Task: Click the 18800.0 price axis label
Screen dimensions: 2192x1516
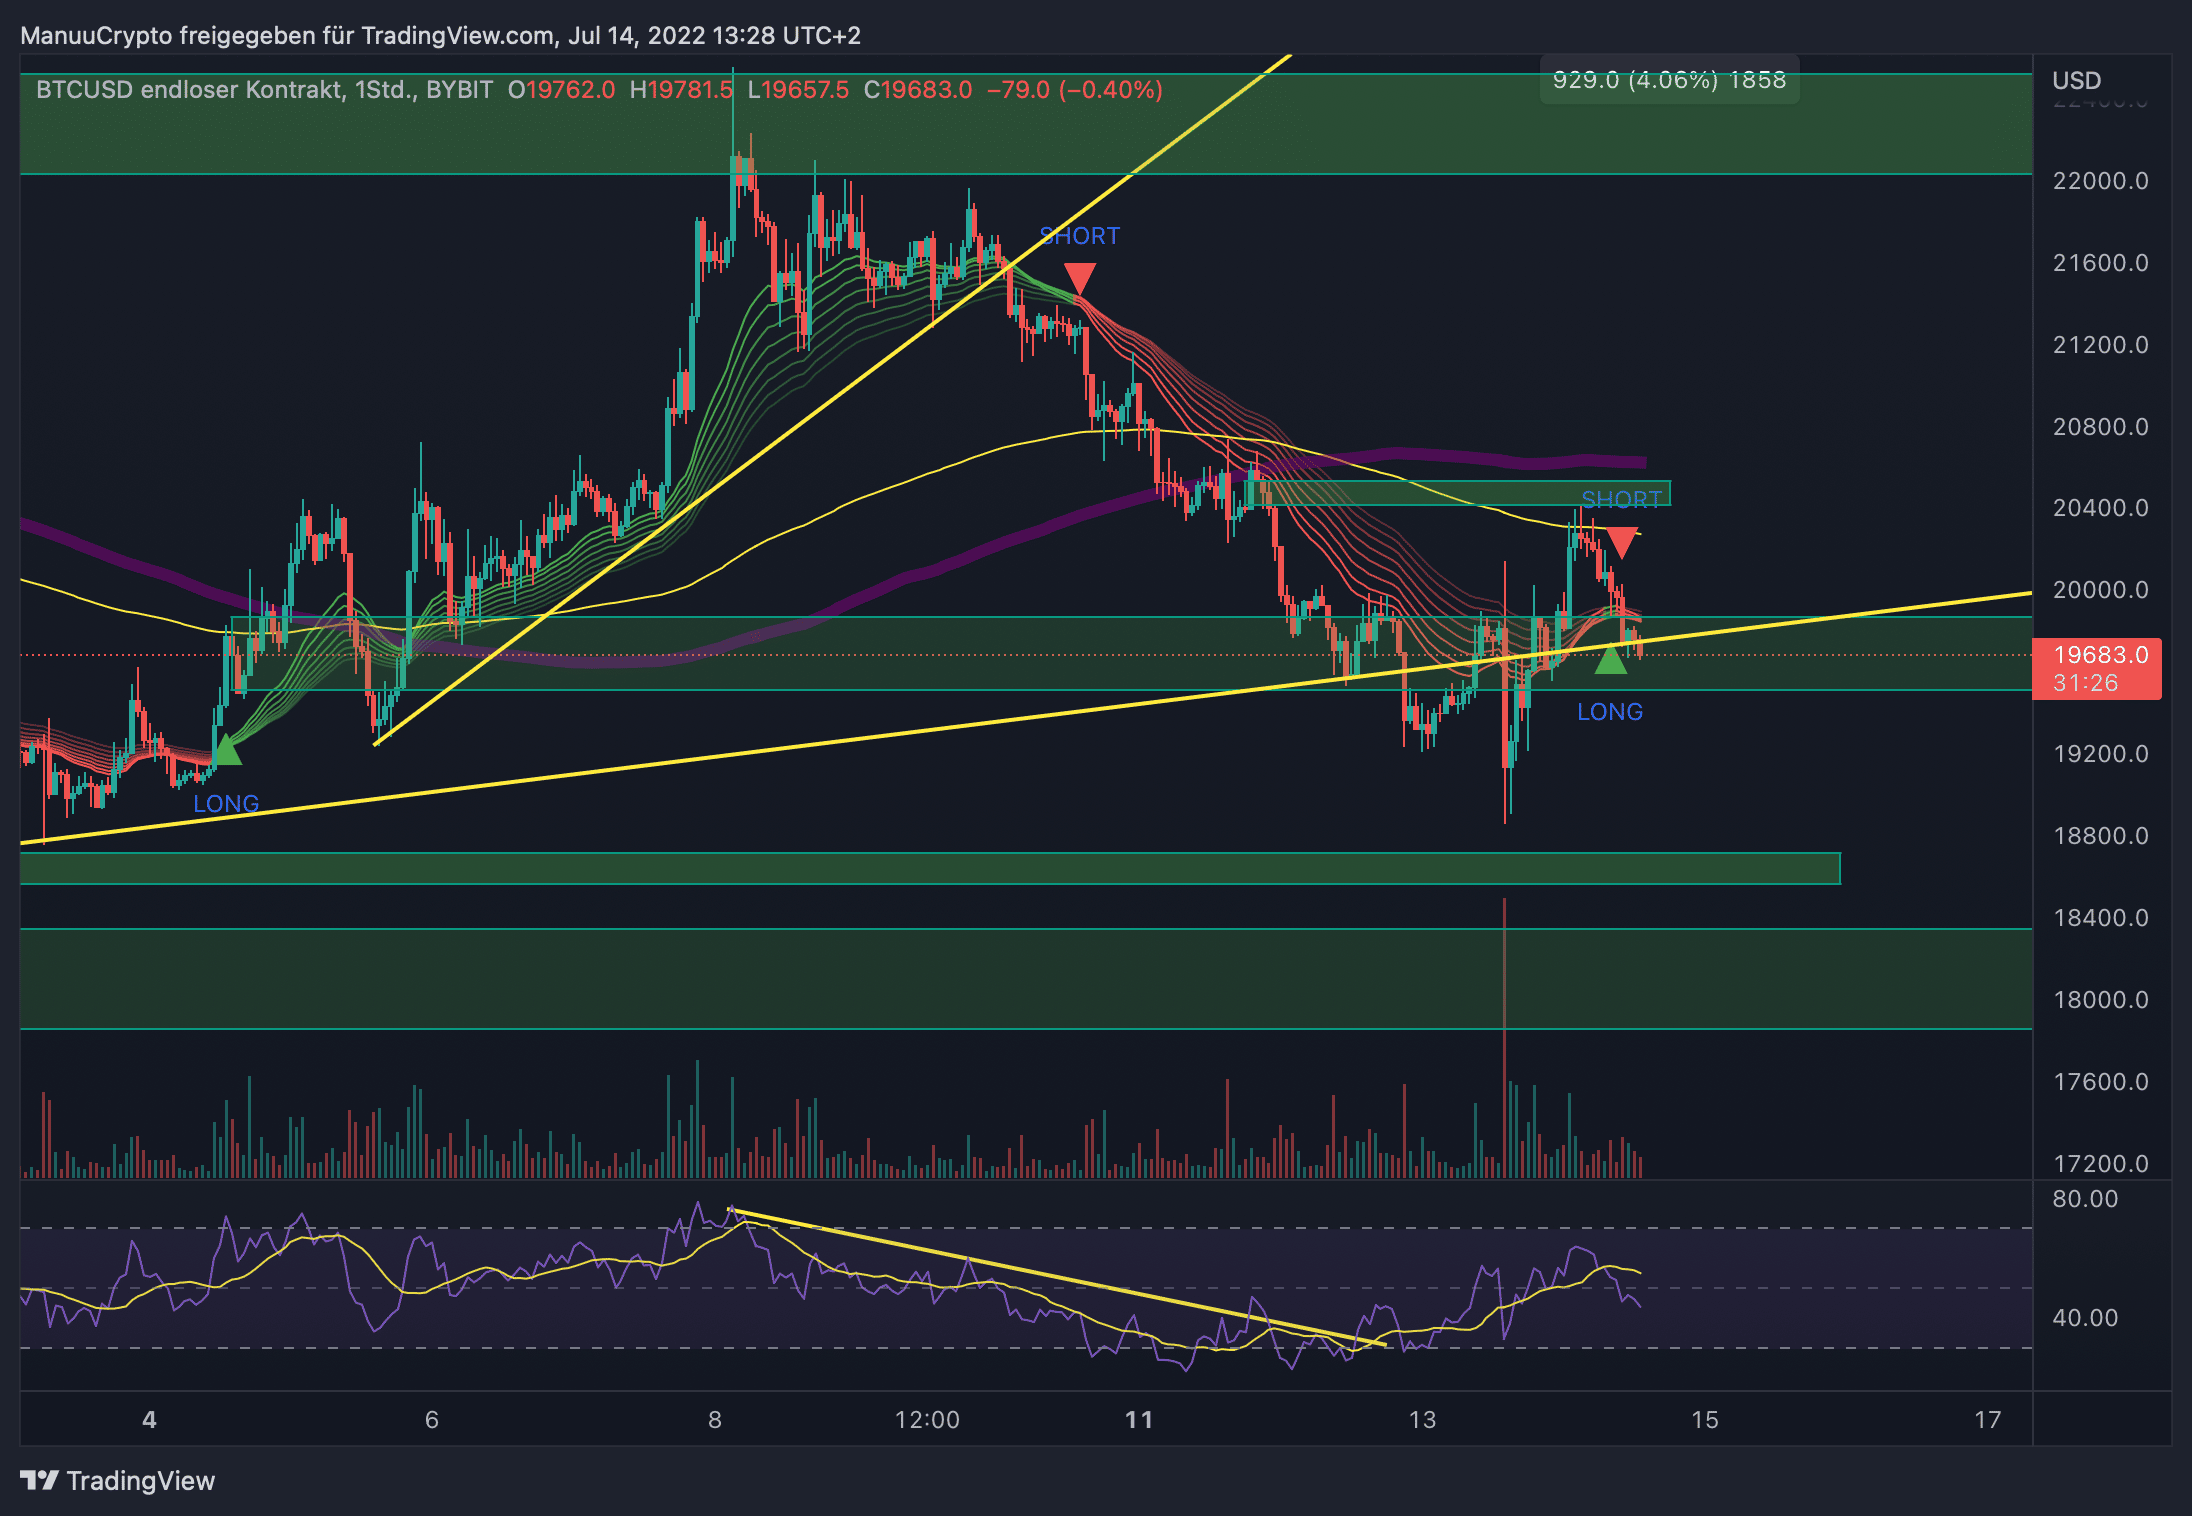Action: tap(2100, 836)
